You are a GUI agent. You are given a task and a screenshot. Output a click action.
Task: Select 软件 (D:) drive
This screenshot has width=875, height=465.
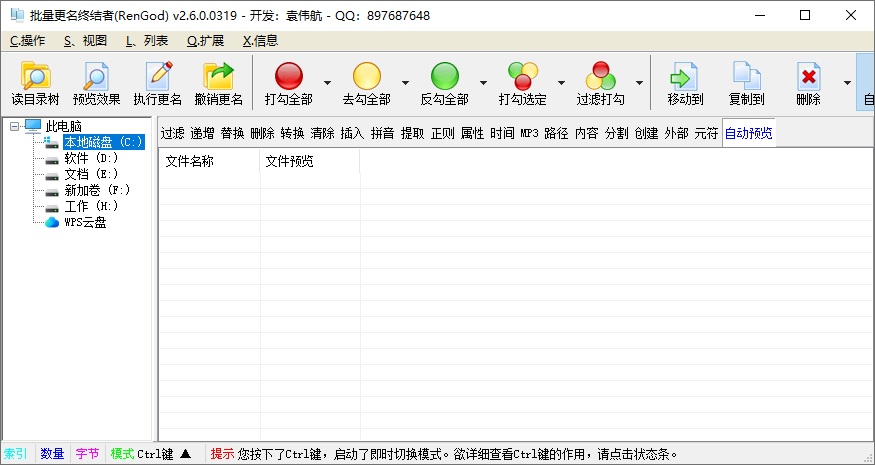coord(92,159)
